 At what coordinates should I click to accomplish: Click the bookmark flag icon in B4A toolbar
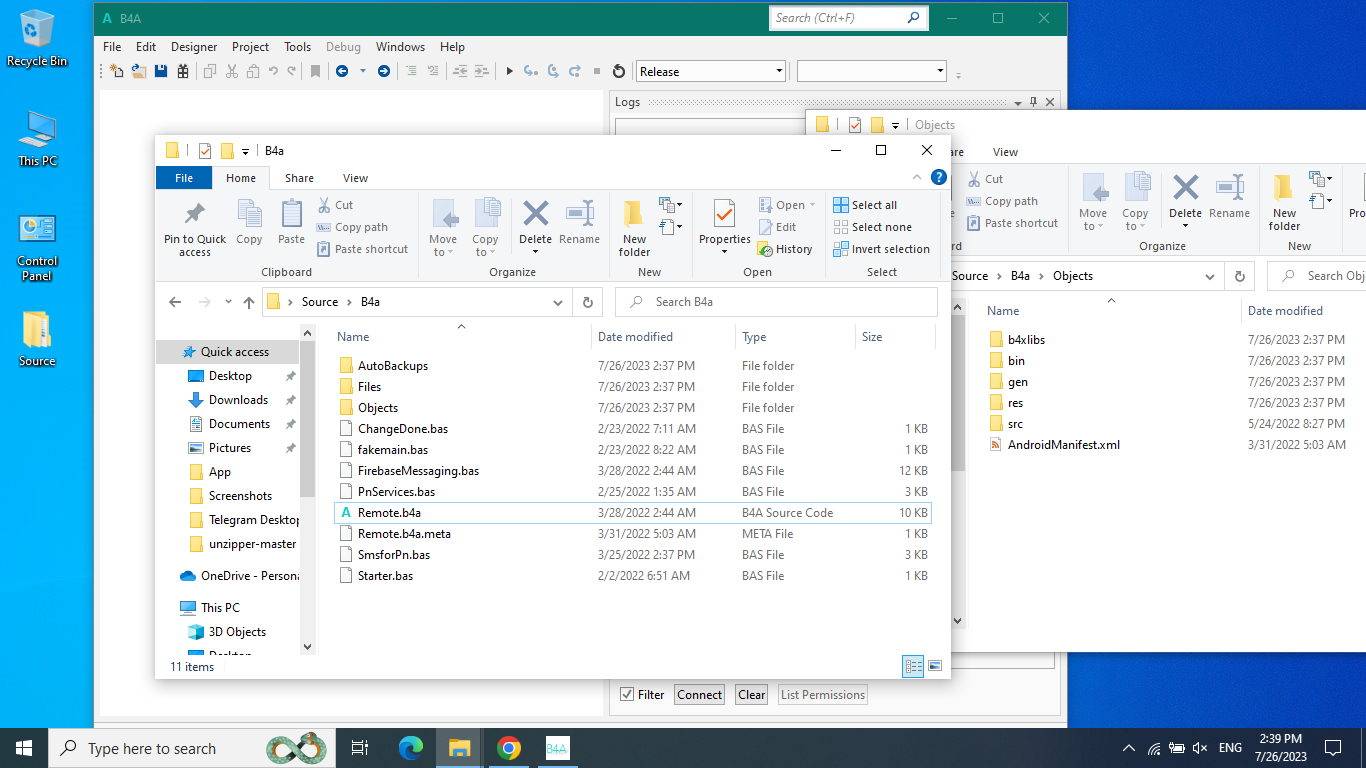[315, 71]
